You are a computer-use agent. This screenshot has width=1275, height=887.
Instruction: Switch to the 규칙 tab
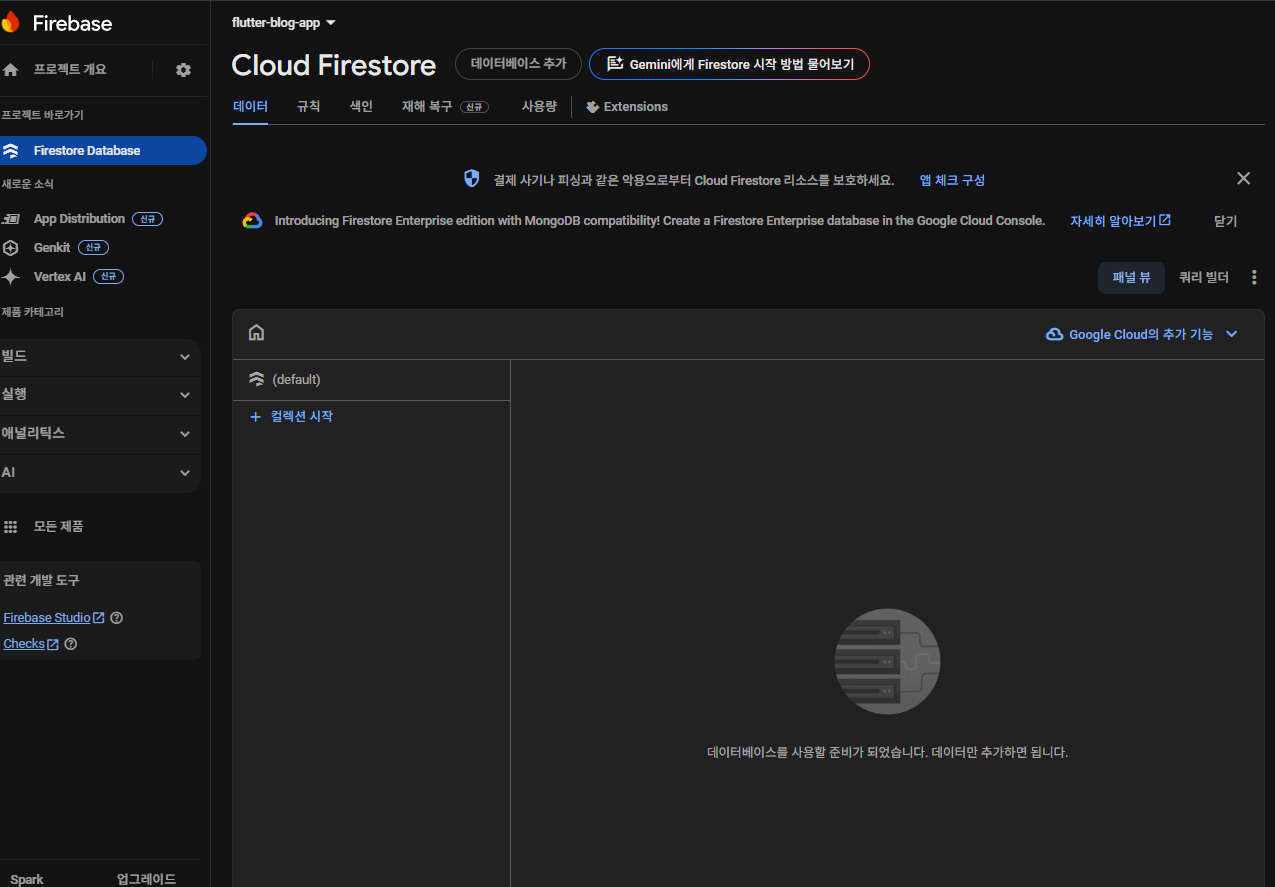308,107
